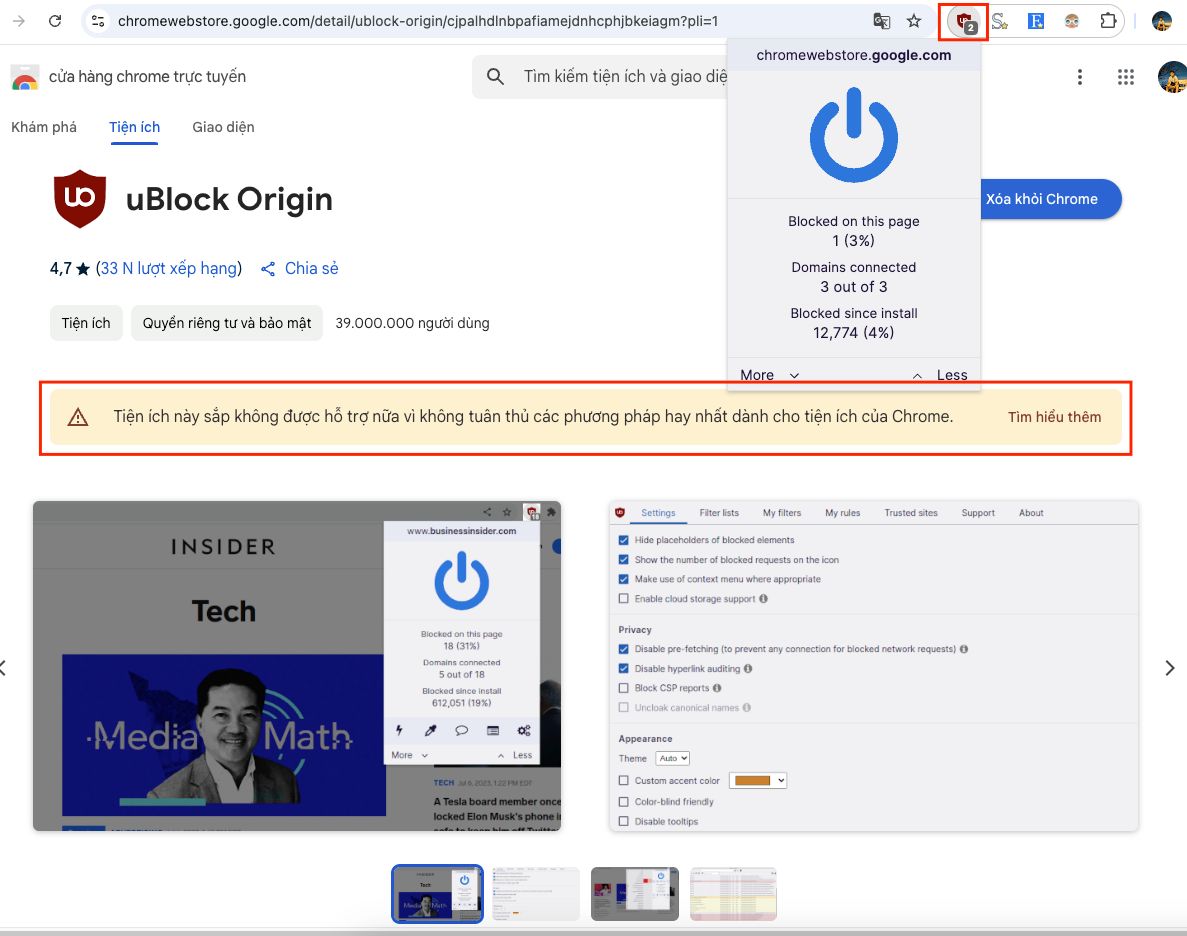Open the Tiện ích tab

(135, 127)
